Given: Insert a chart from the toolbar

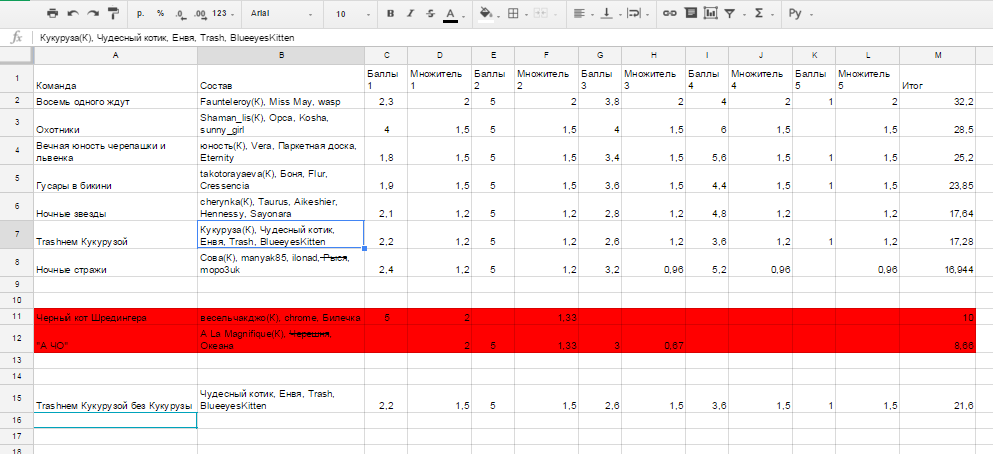Looking at the screenshot, I should (710, 14).
